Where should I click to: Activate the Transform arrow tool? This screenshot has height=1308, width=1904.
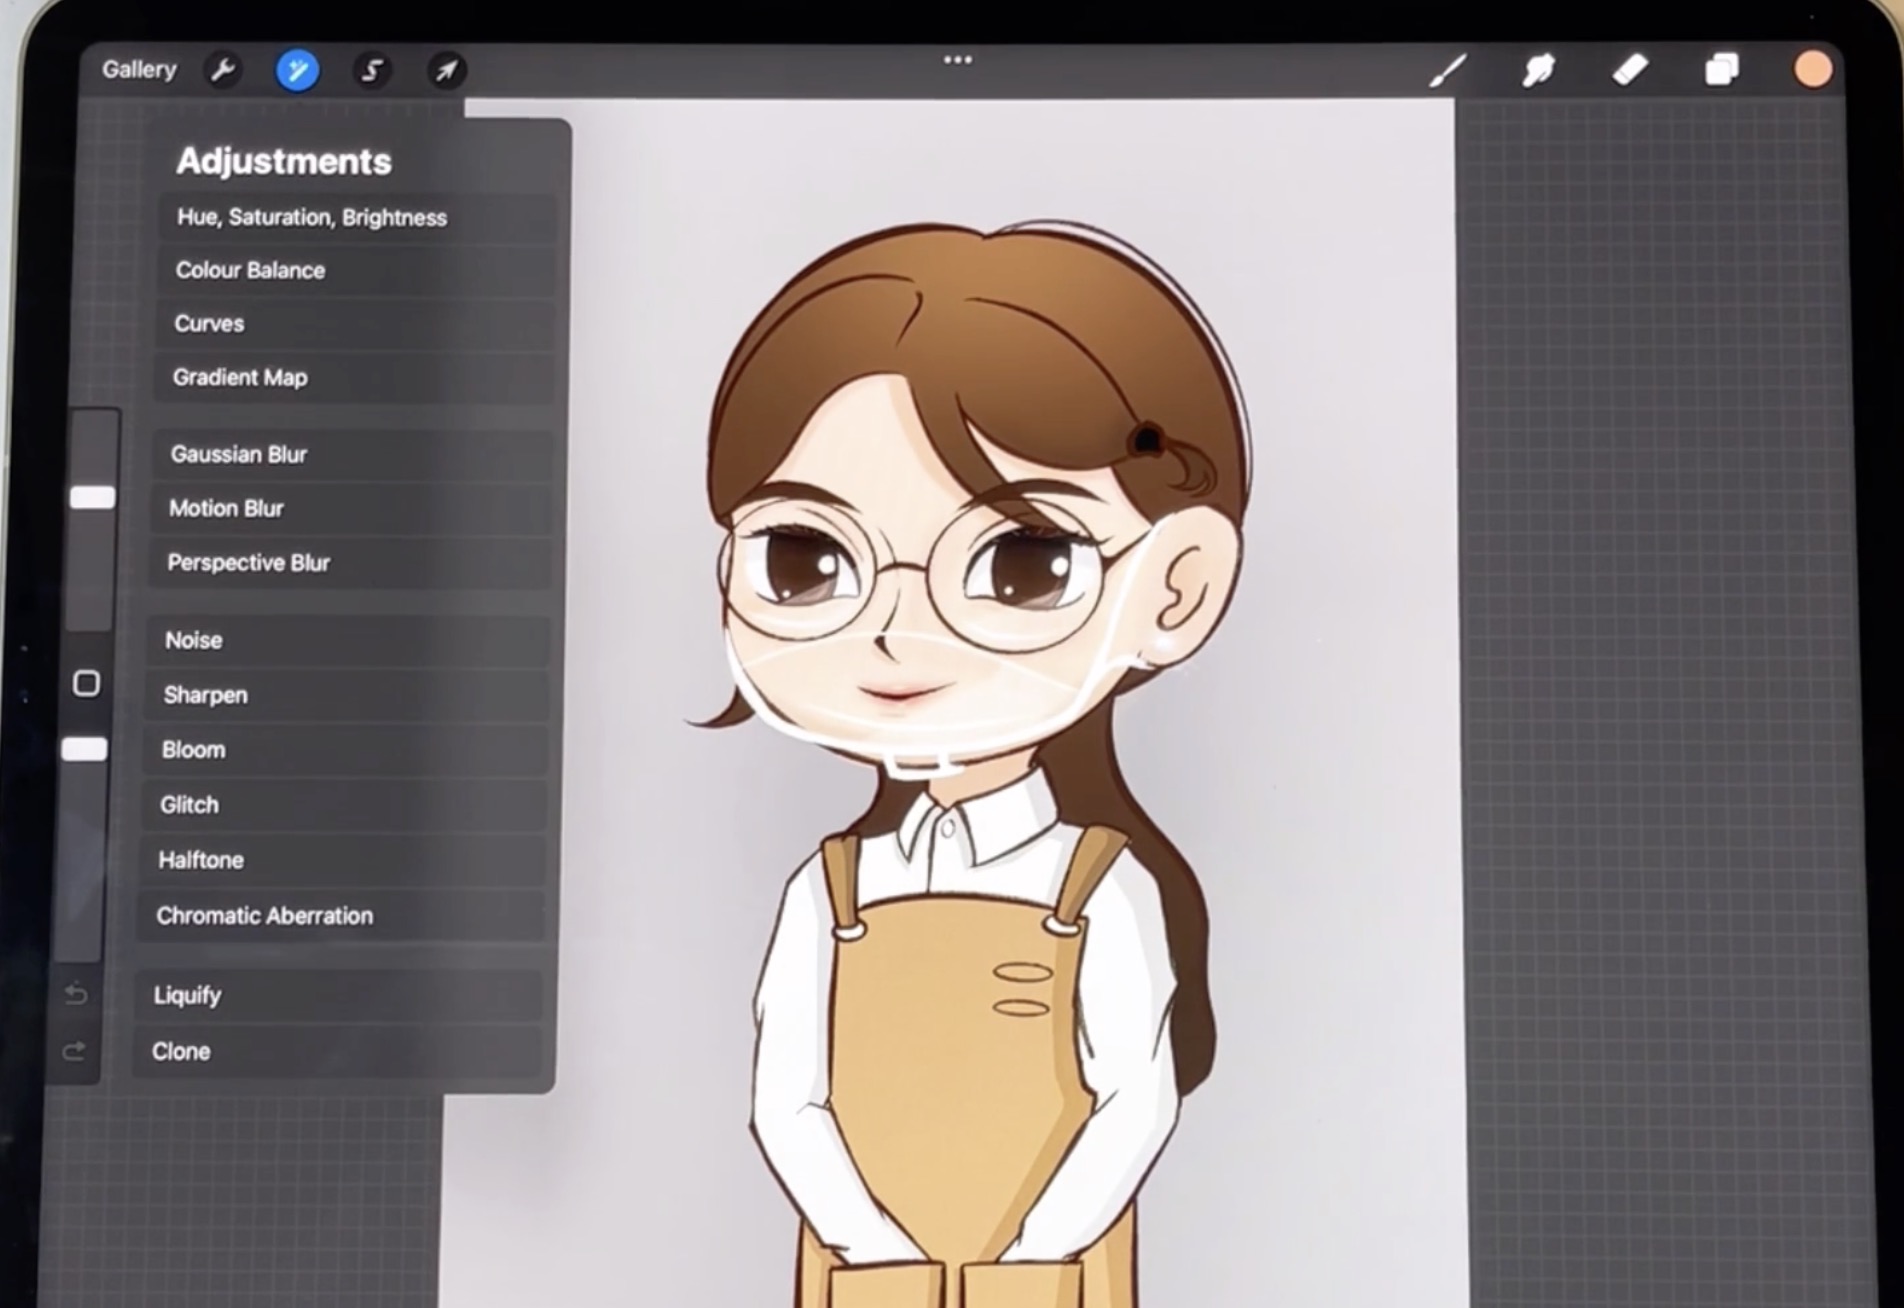tap(446, 70)
